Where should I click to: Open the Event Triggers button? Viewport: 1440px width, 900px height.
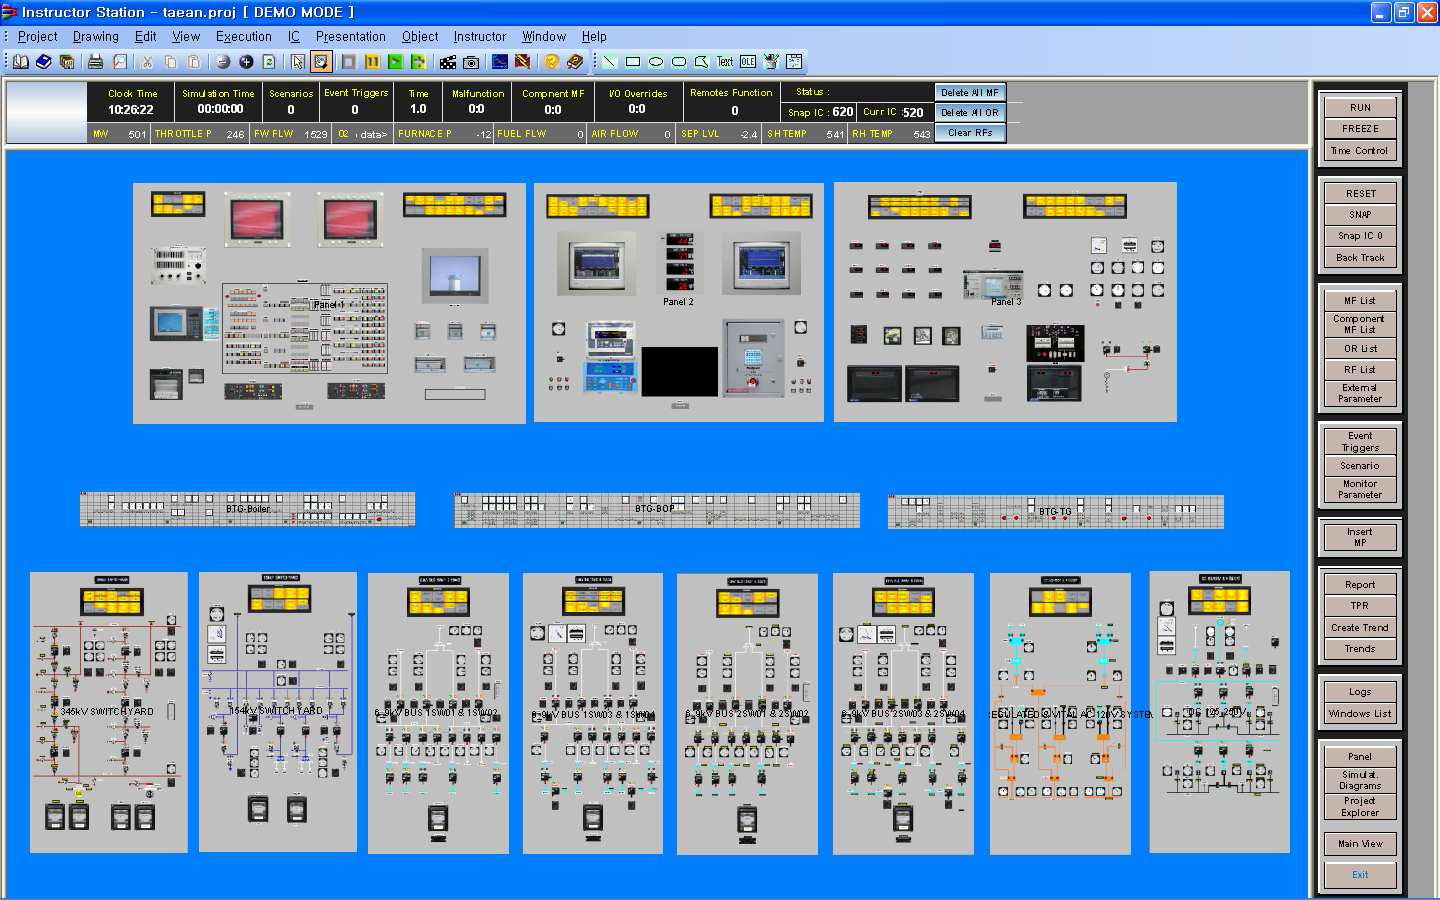[x=1360, y=442]
